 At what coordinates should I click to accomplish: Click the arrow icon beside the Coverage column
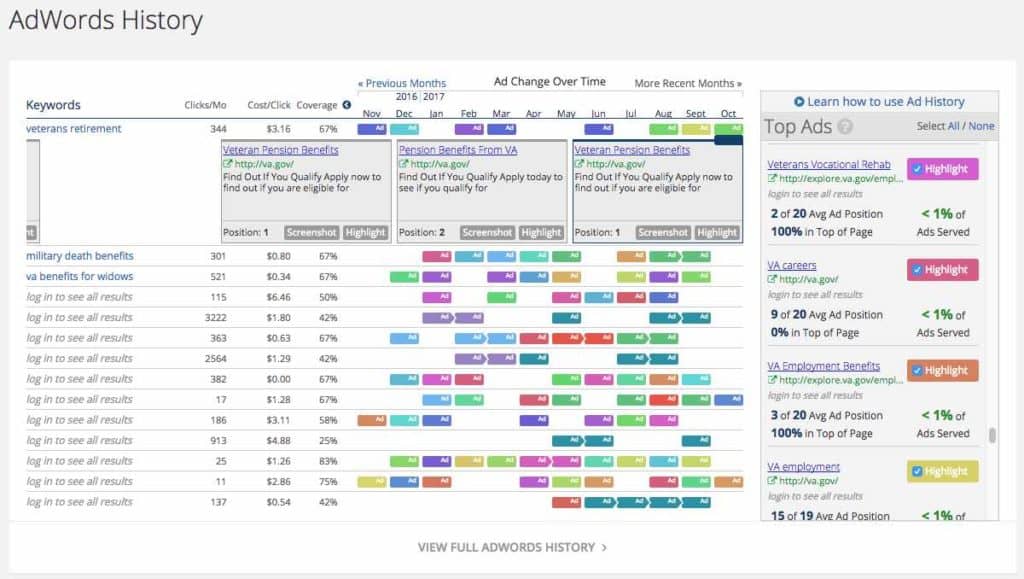pyautogui.click(x=347, y=105)
